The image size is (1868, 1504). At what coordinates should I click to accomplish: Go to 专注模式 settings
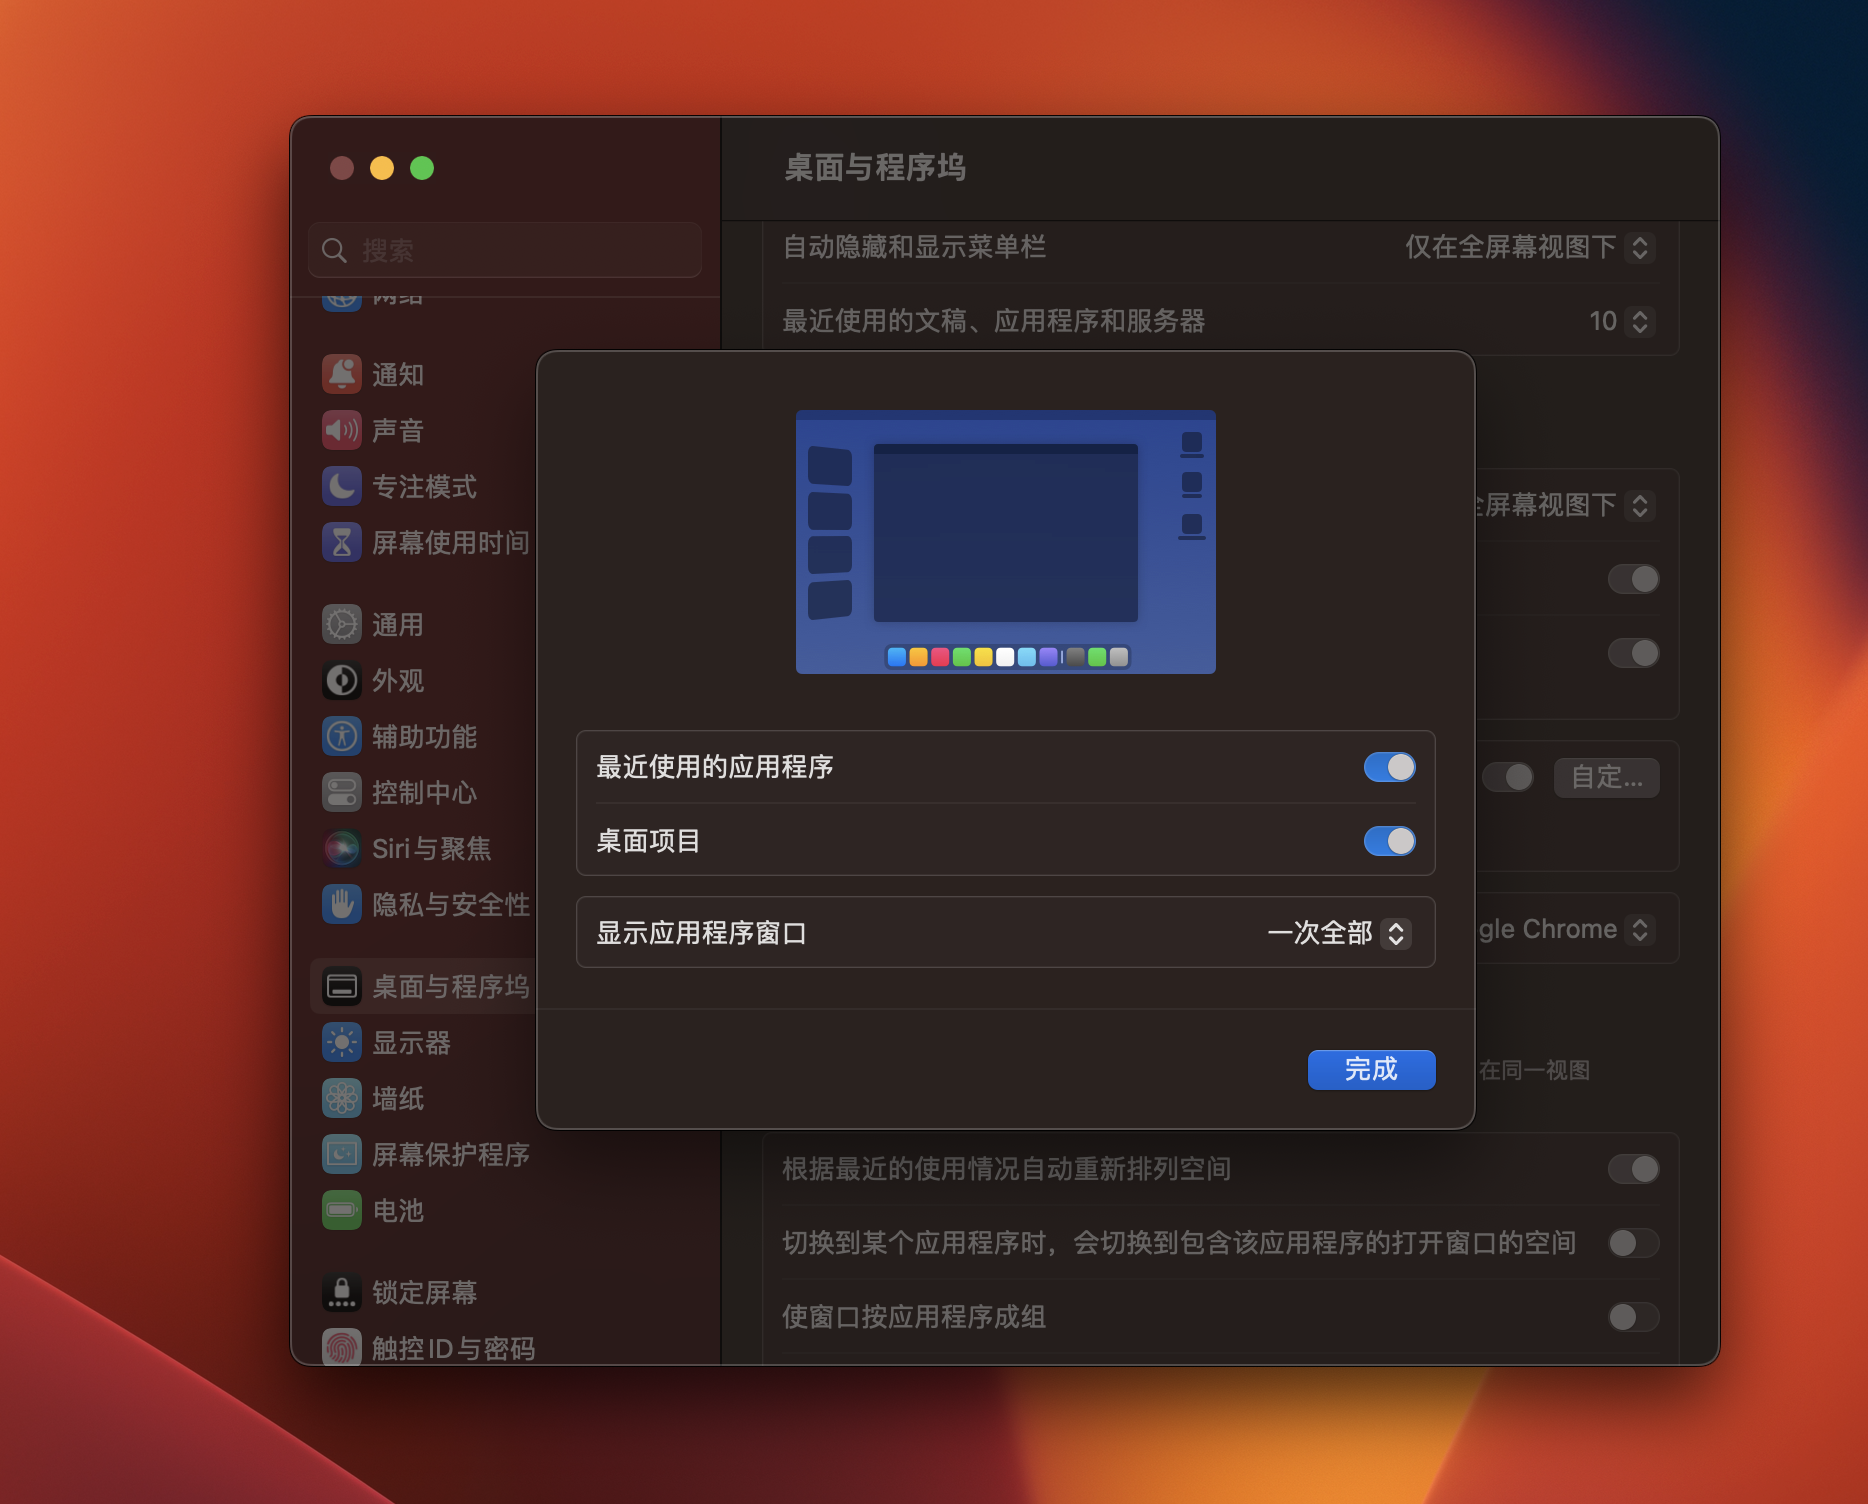424,486
